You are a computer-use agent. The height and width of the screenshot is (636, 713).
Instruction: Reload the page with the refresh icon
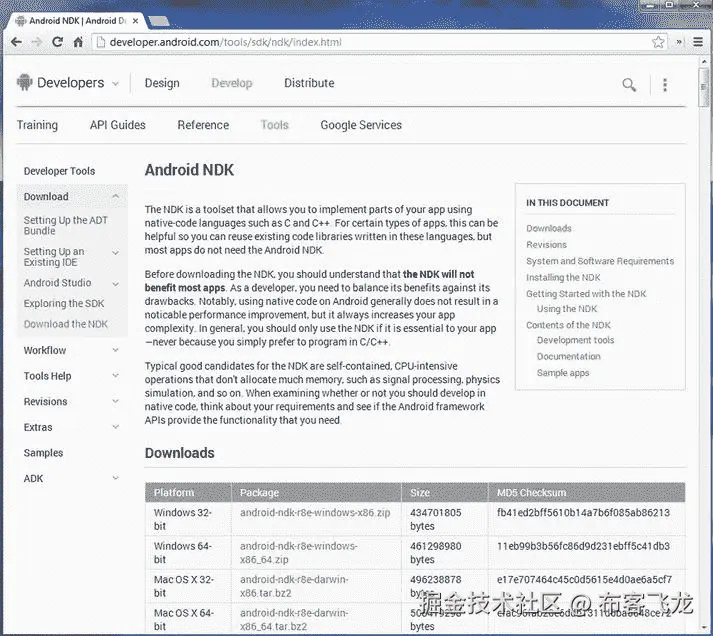pos(57,42)
